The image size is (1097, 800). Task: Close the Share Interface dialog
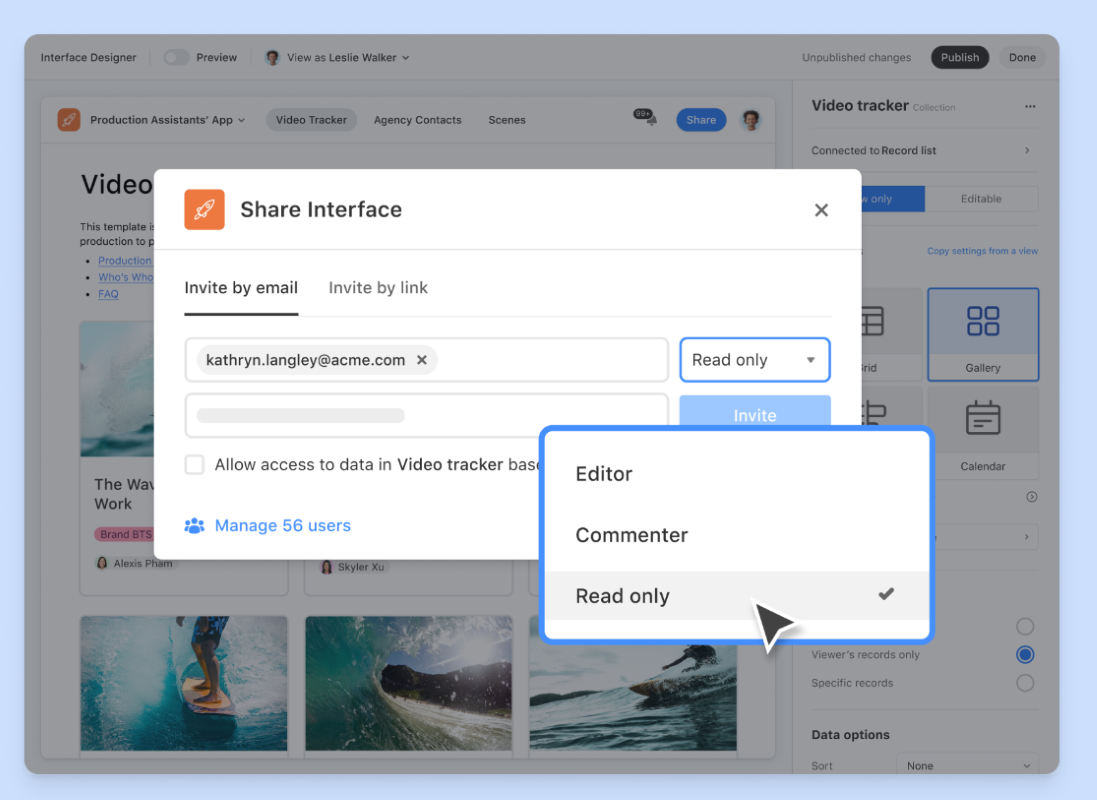tap(821, 210)
